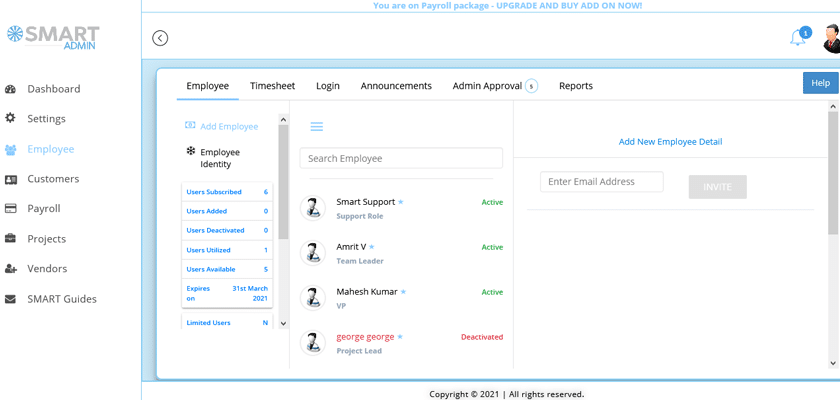
Task: Focus the Enter Email Address field
Action: coord(602,182)
